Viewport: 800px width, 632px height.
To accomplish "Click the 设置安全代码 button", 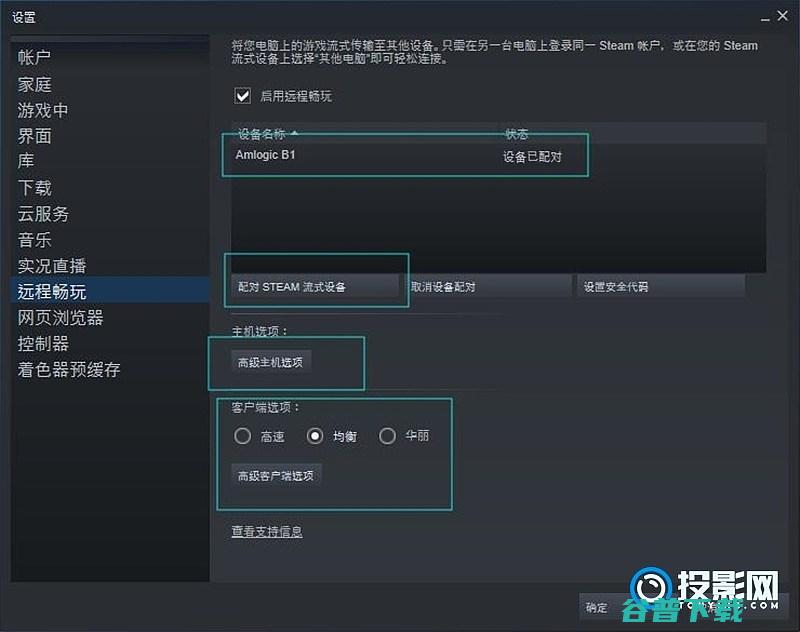I will (661, 287).
